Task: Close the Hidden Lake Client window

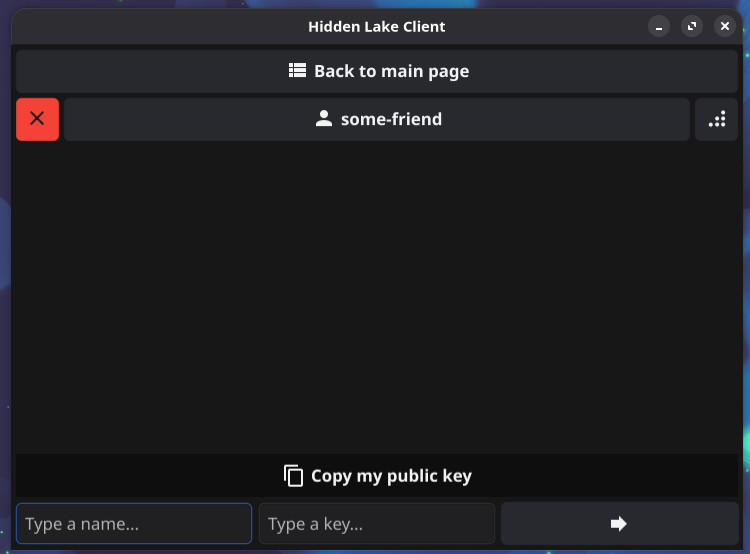Action: tap(725, 27)
